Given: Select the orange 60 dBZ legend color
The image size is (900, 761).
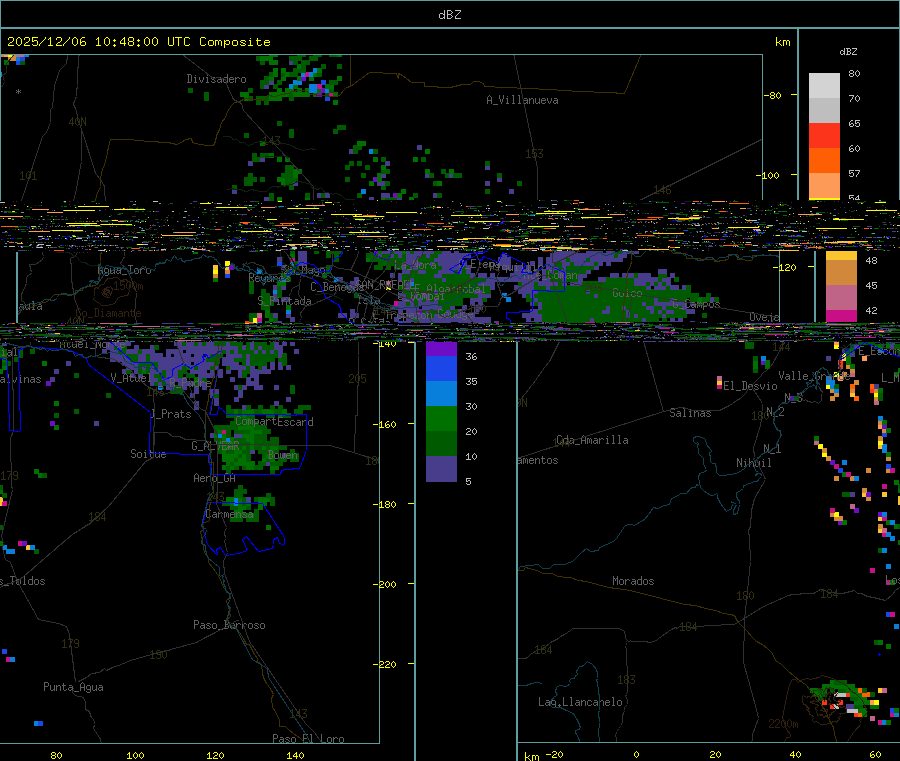Looking at the screenshot, I should [824, 161].
